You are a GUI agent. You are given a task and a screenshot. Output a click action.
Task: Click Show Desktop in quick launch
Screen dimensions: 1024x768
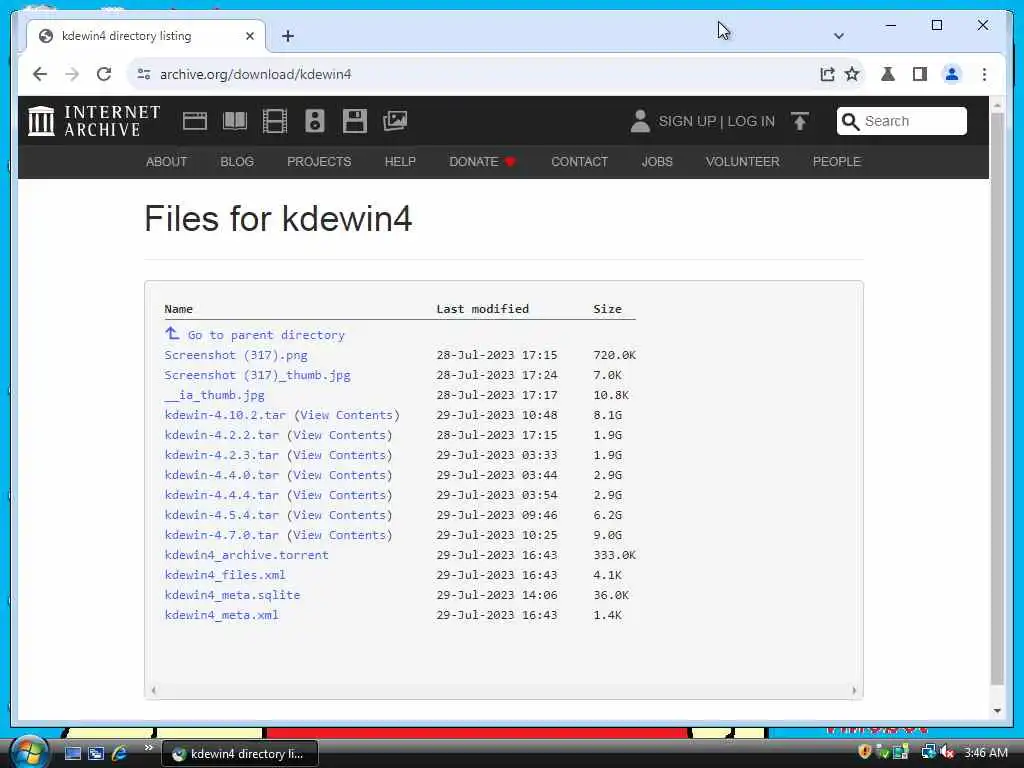click(x=72, y=753)
